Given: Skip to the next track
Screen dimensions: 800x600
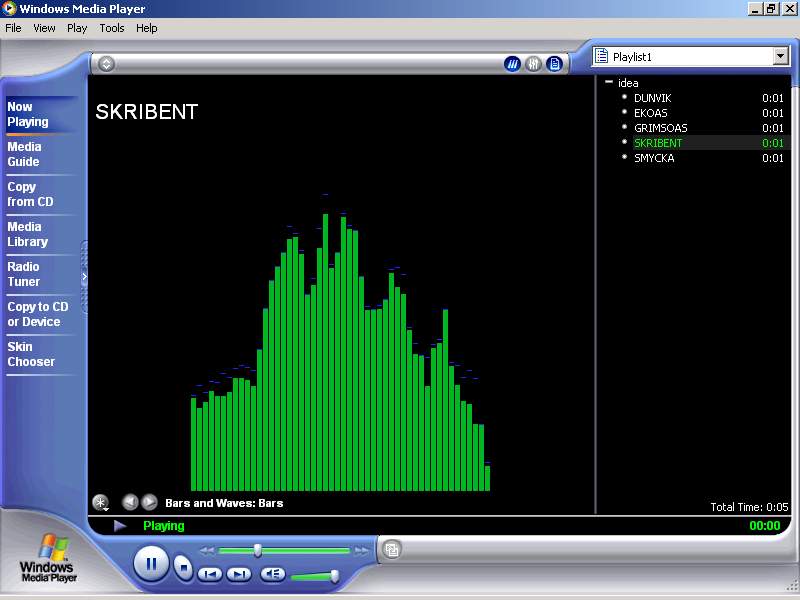Looking at the screenshot, I should coord(239,574).
